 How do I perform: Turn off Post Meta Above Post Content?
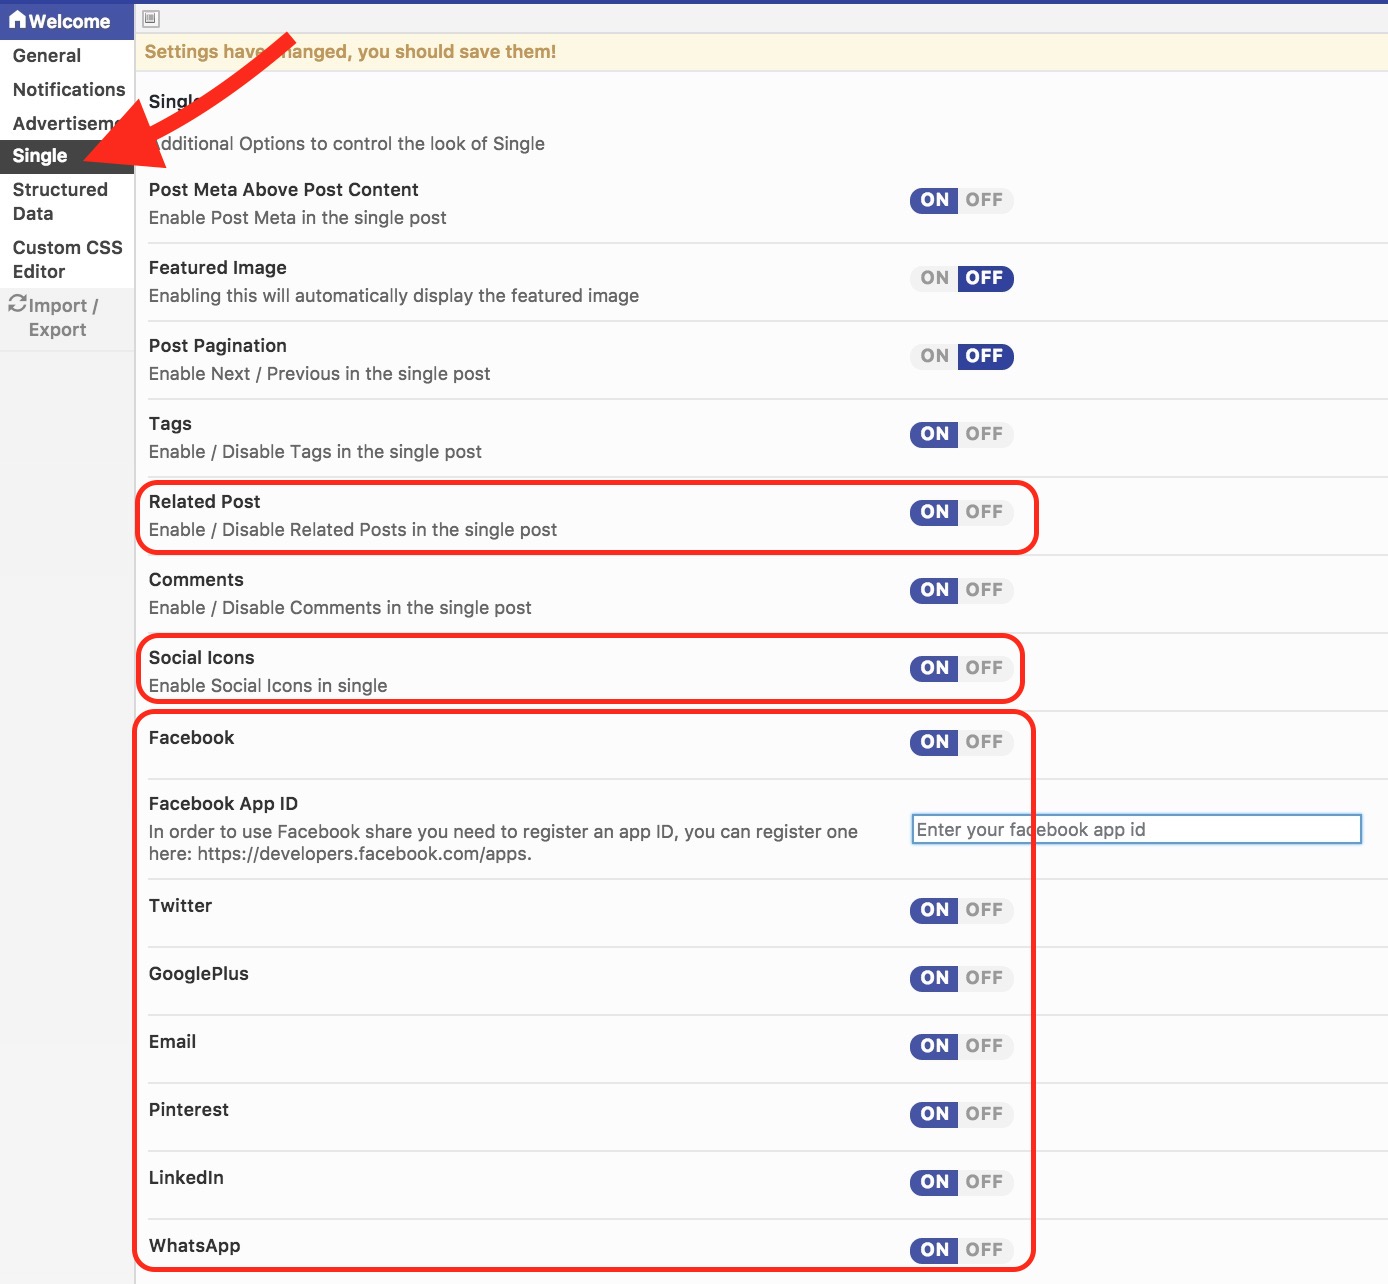[x=984, y=200]
